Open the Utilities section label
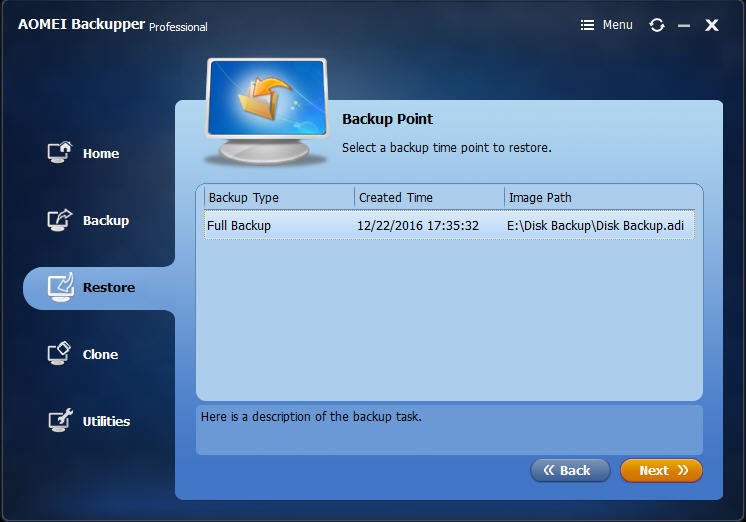The width and height of the screenshot is (746, 522). tap(106, 421)
